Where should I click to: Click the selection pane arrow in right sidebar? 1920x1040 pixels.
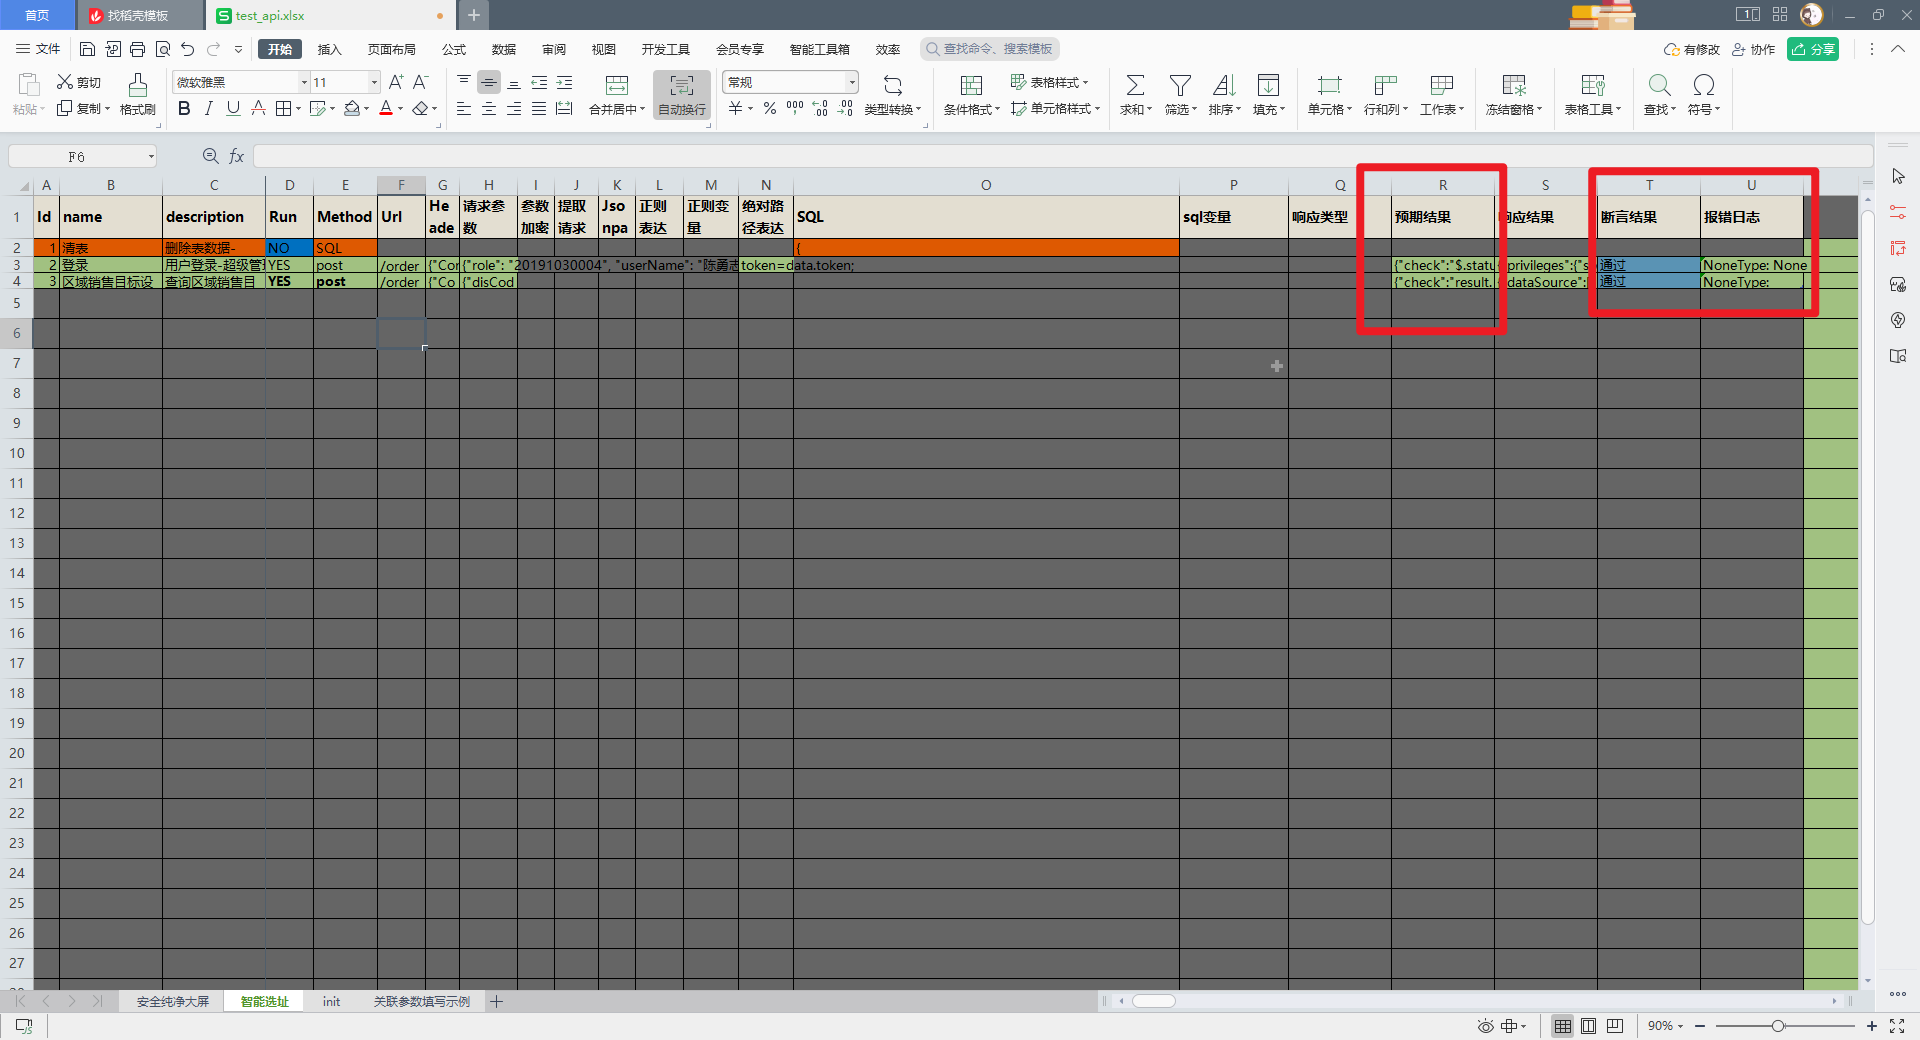(x=1898, y=176)
